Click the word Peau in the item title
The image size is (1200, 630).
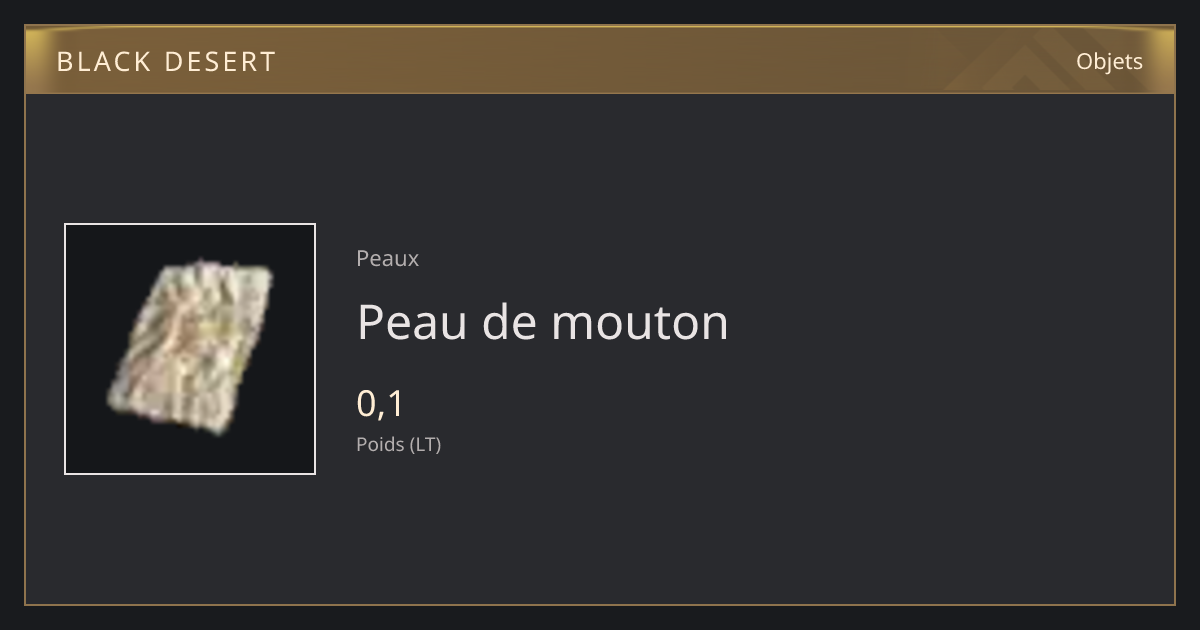(412, 322)
